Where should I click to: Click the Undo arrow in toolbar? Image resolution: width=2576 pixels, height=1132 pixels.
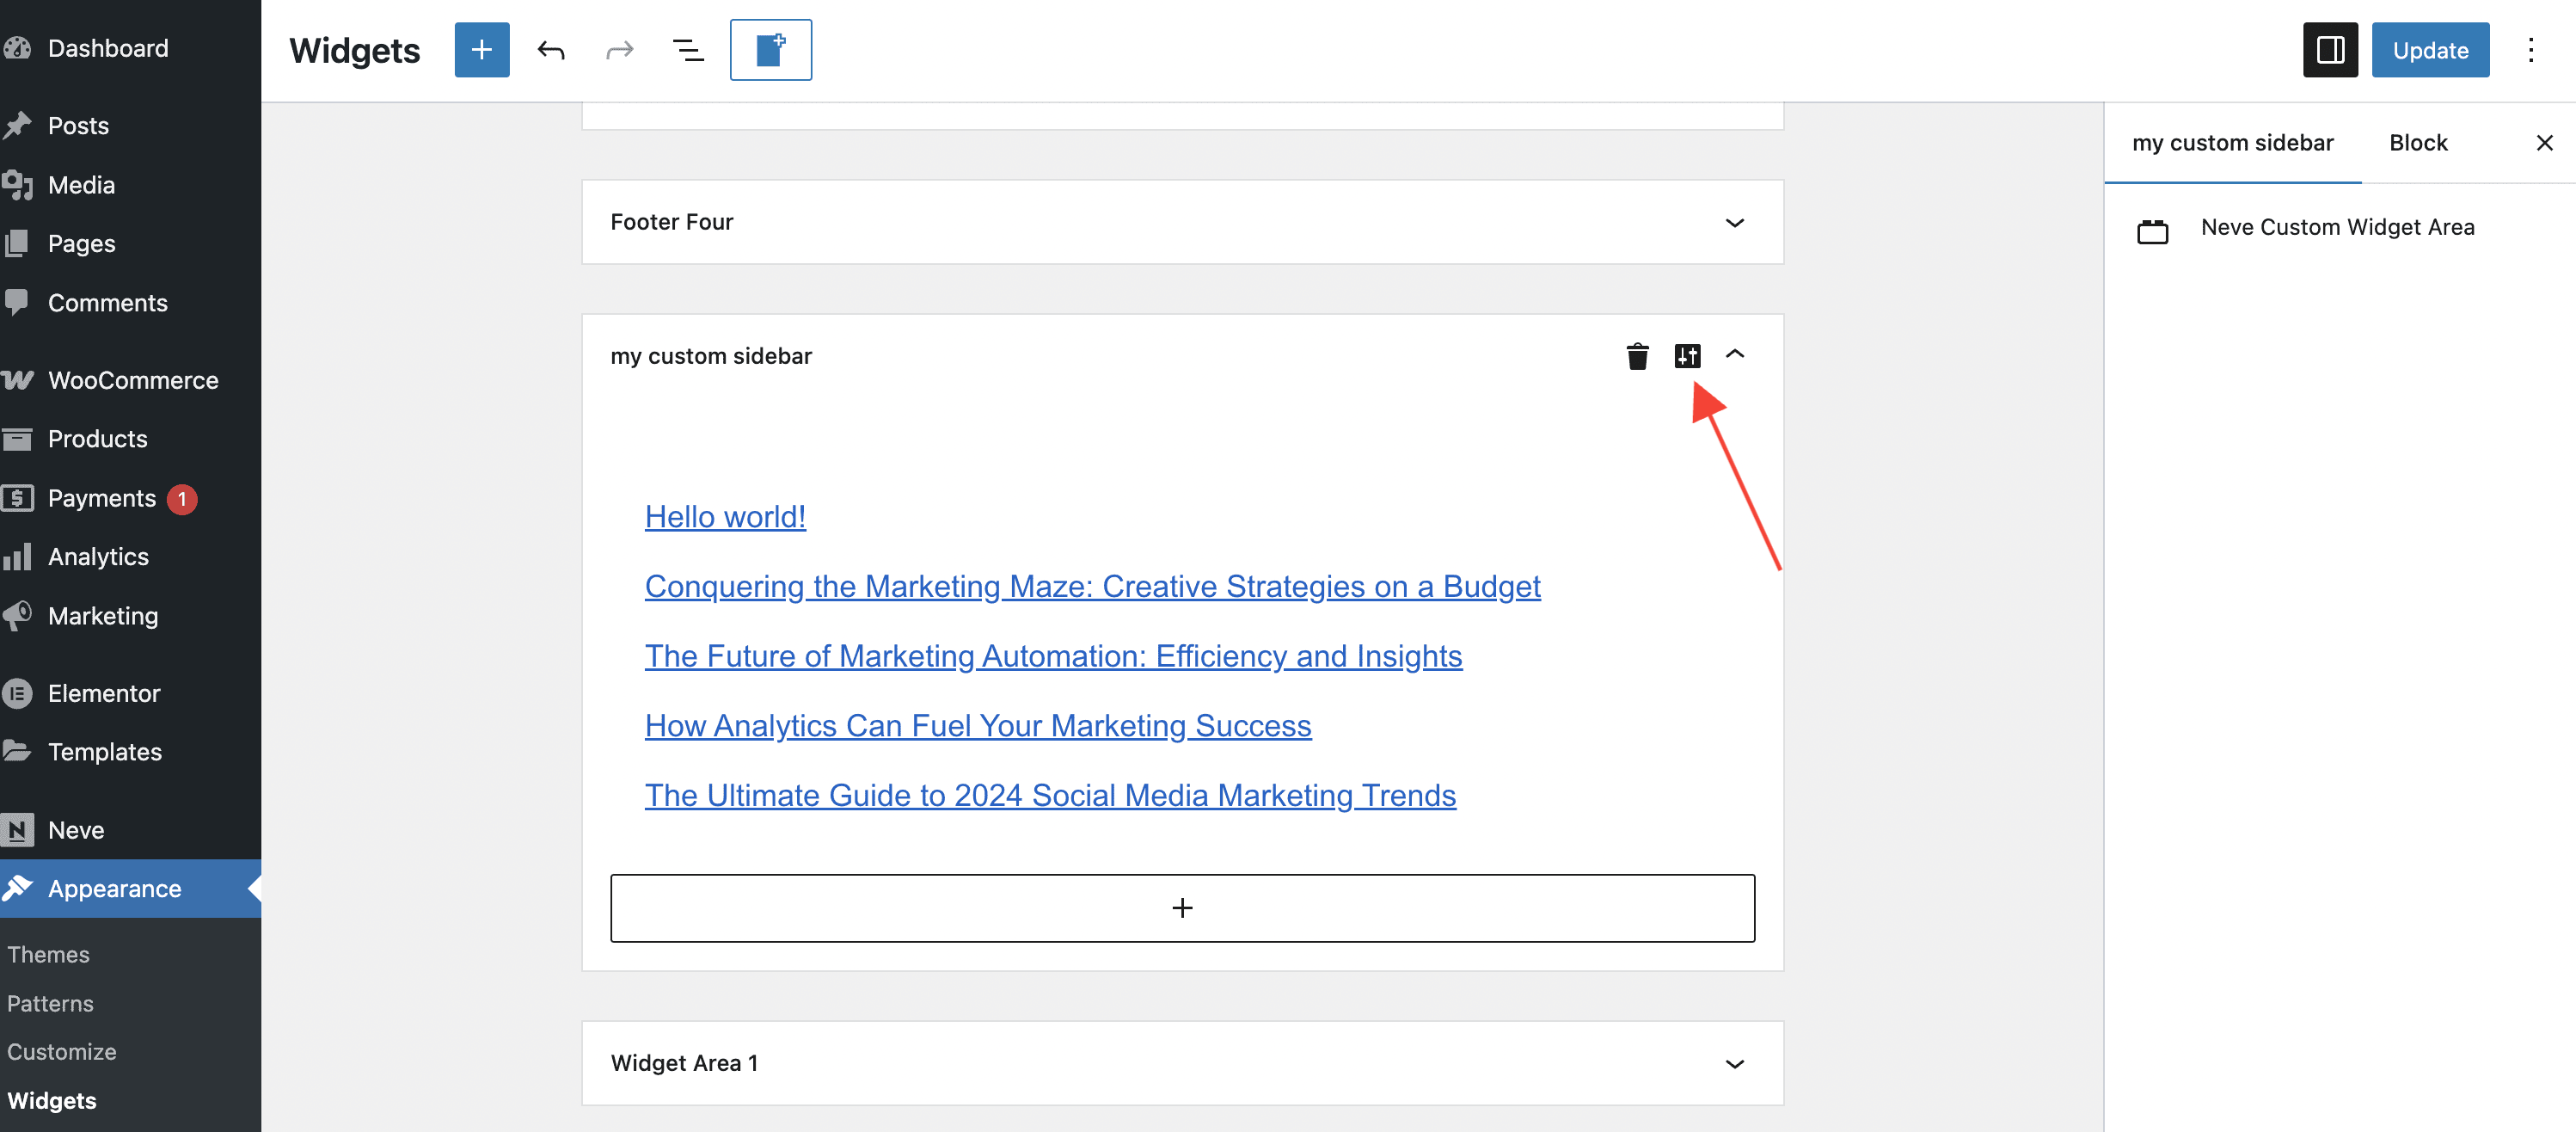(551, 50)
